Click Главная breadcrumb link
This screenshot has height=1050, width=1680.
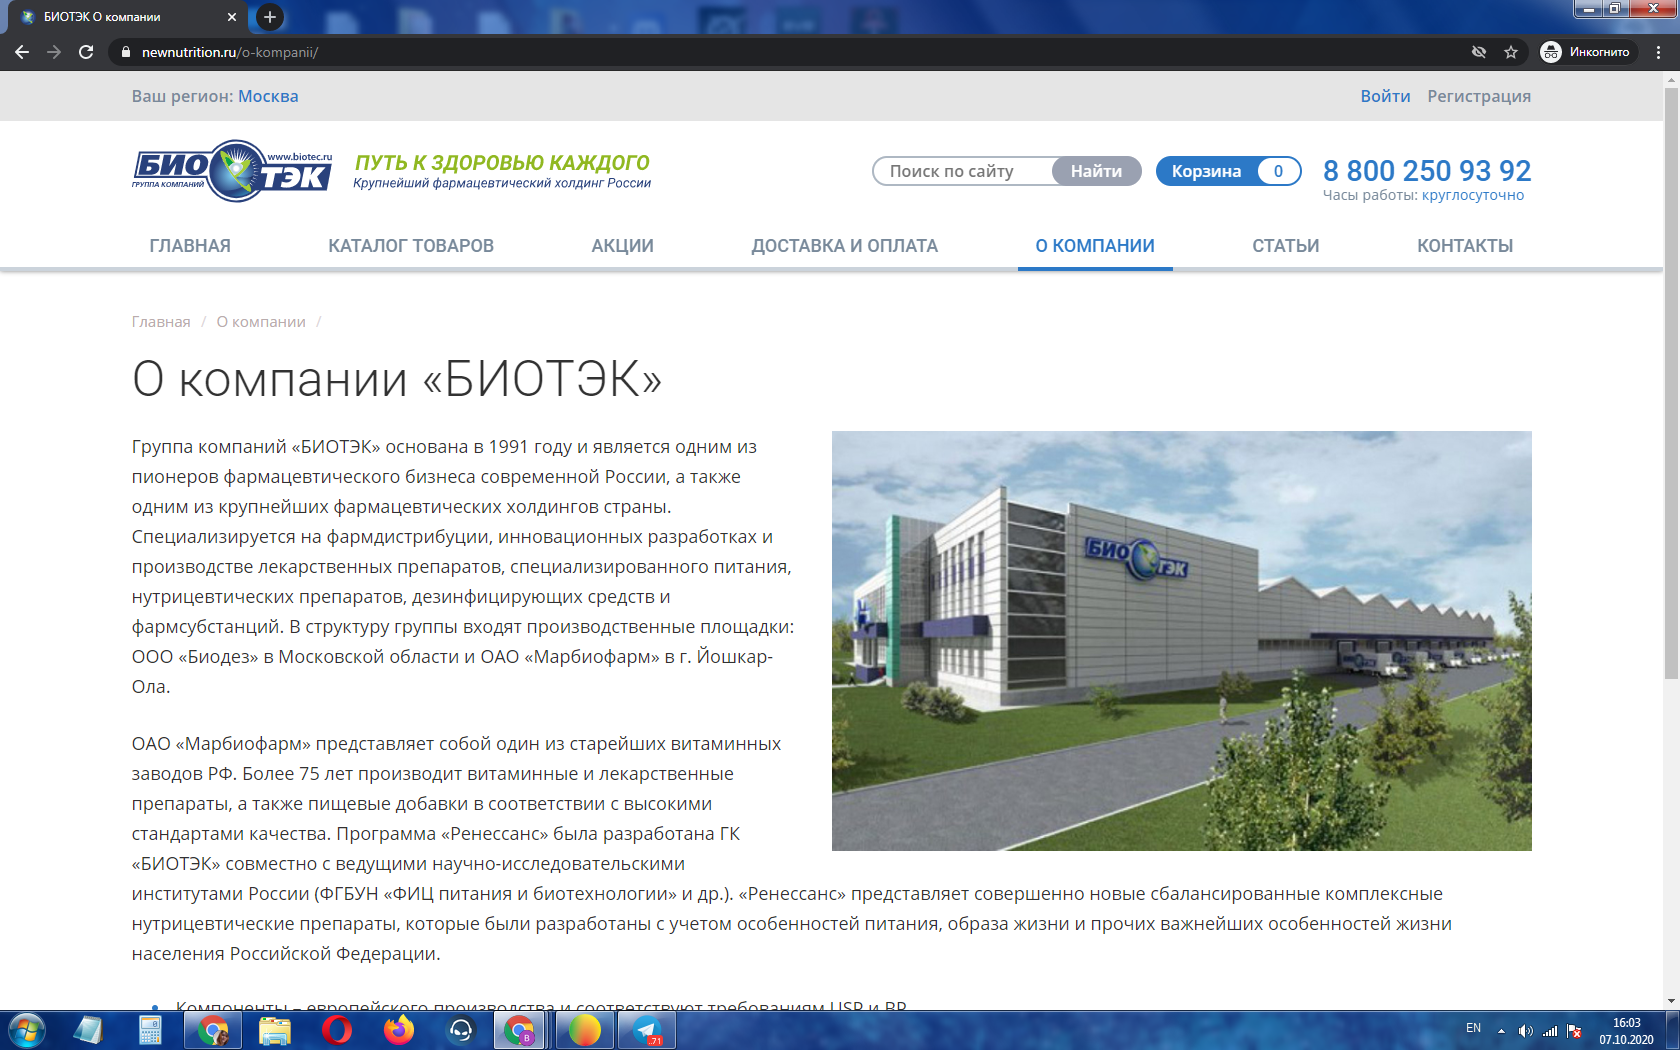161,322
